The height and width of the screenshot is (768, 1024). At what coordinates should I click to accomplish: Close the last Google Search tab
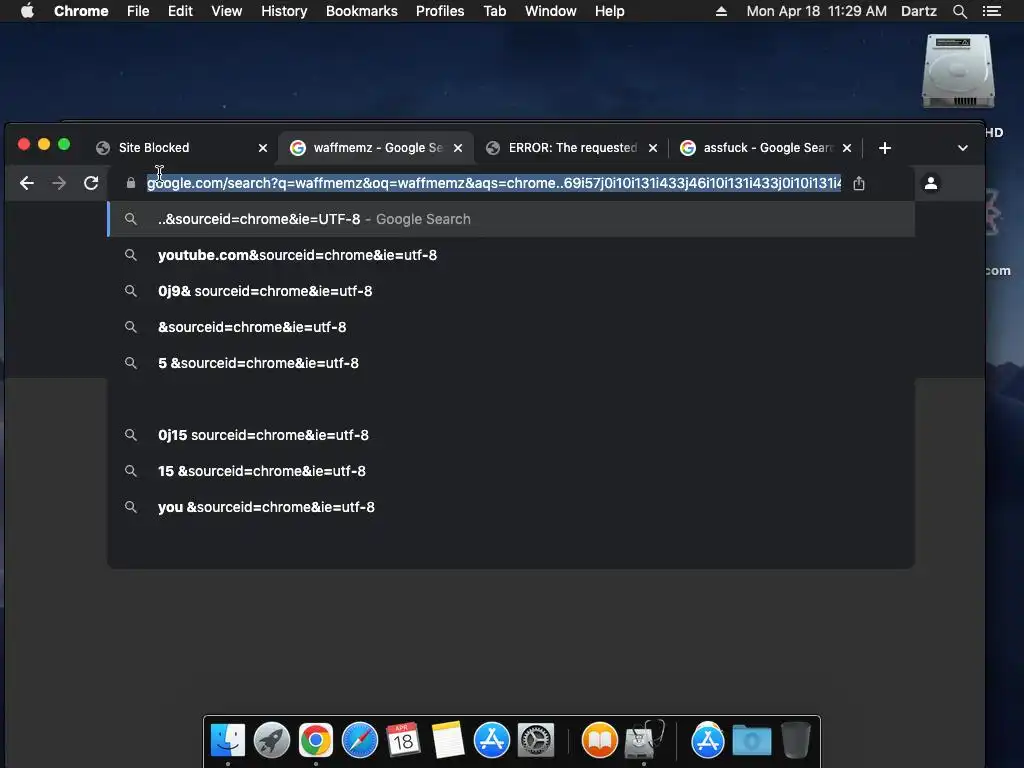pos(847,148)
